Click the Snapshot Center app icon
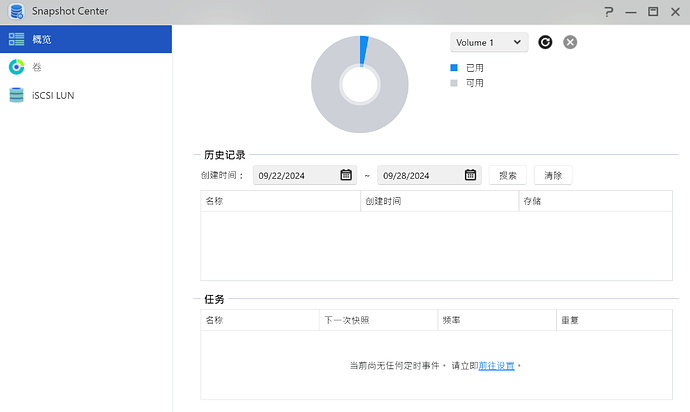Viewport: 690px width, 412px height. tap(16, 12)
